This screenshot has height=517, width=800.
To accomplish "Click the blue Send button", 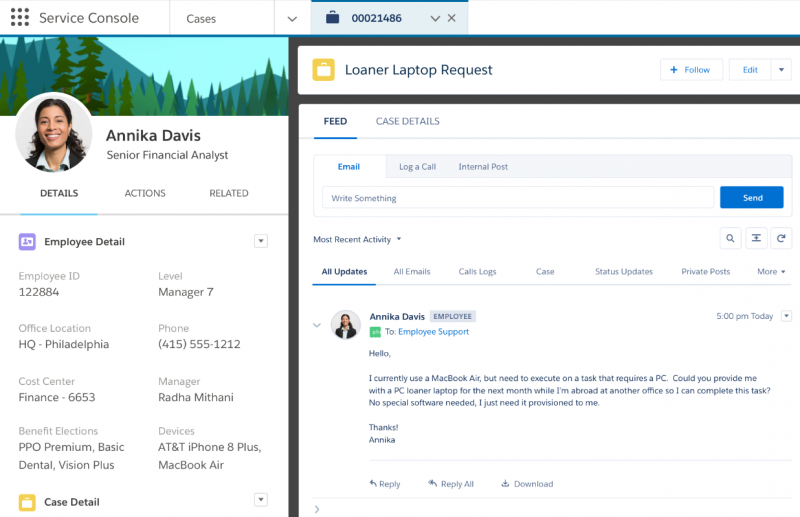I will [752, 198].
